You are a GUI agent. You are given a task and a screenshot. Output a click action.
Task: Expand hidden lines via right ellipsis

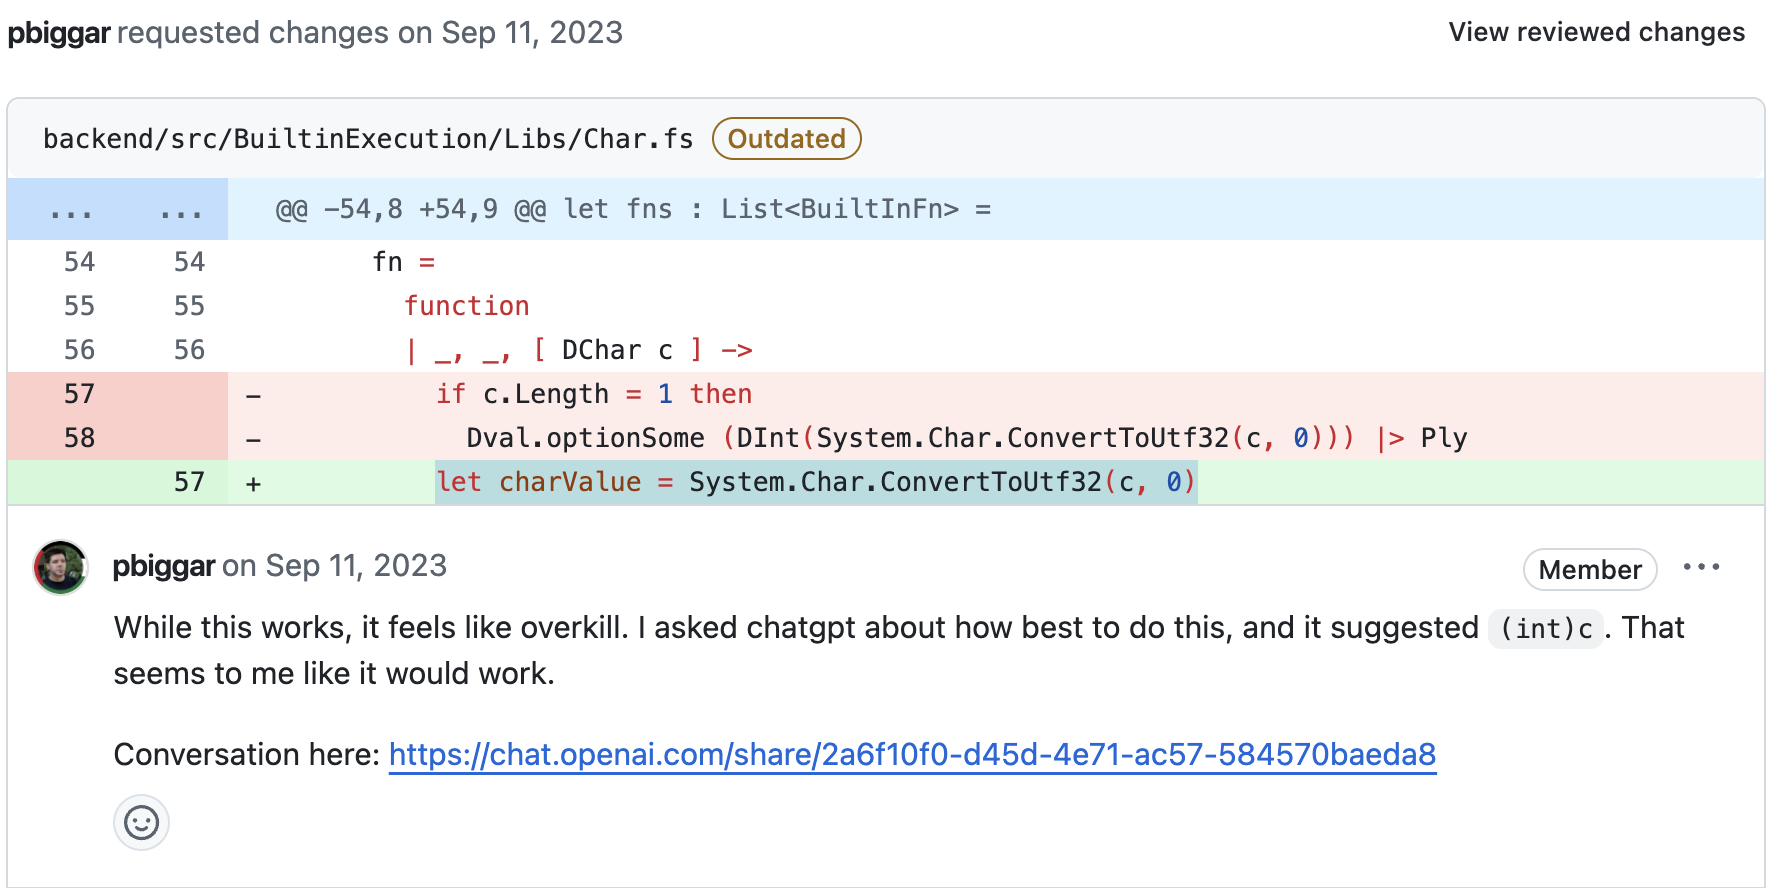click(181, 210)
